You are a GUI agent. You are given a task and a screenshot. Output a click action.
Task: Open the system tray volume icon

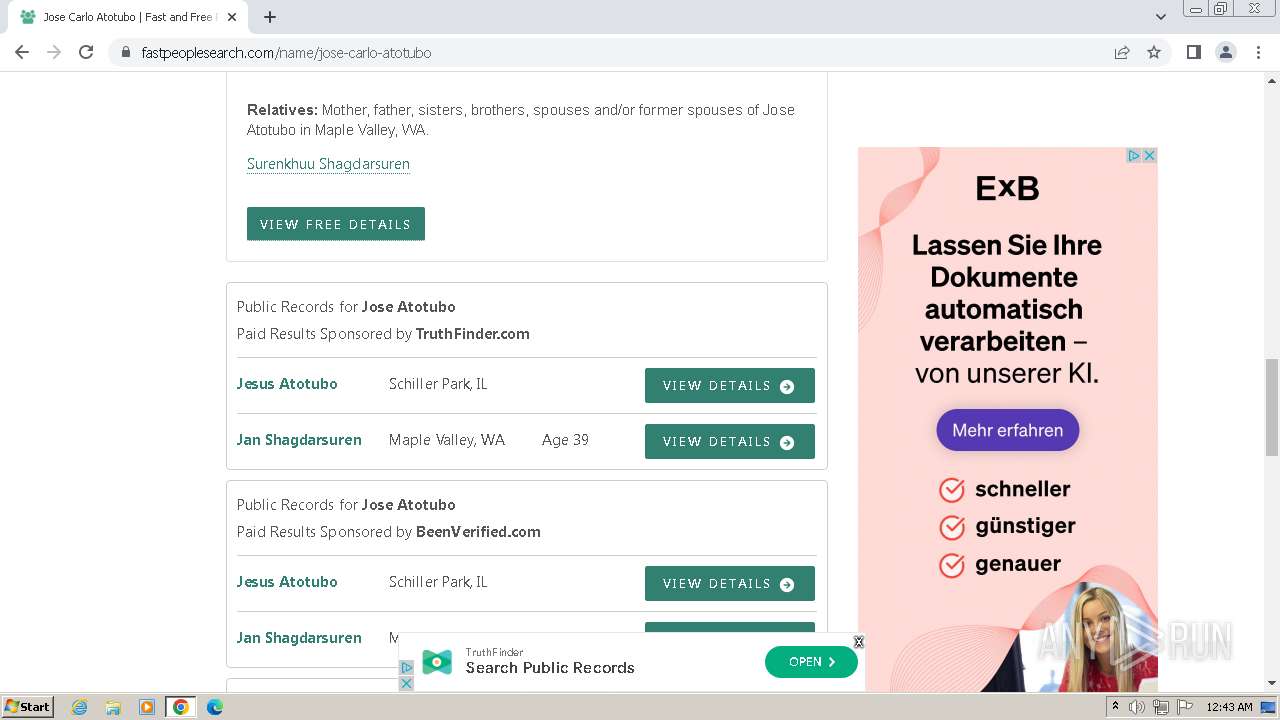coord(1137,707)
